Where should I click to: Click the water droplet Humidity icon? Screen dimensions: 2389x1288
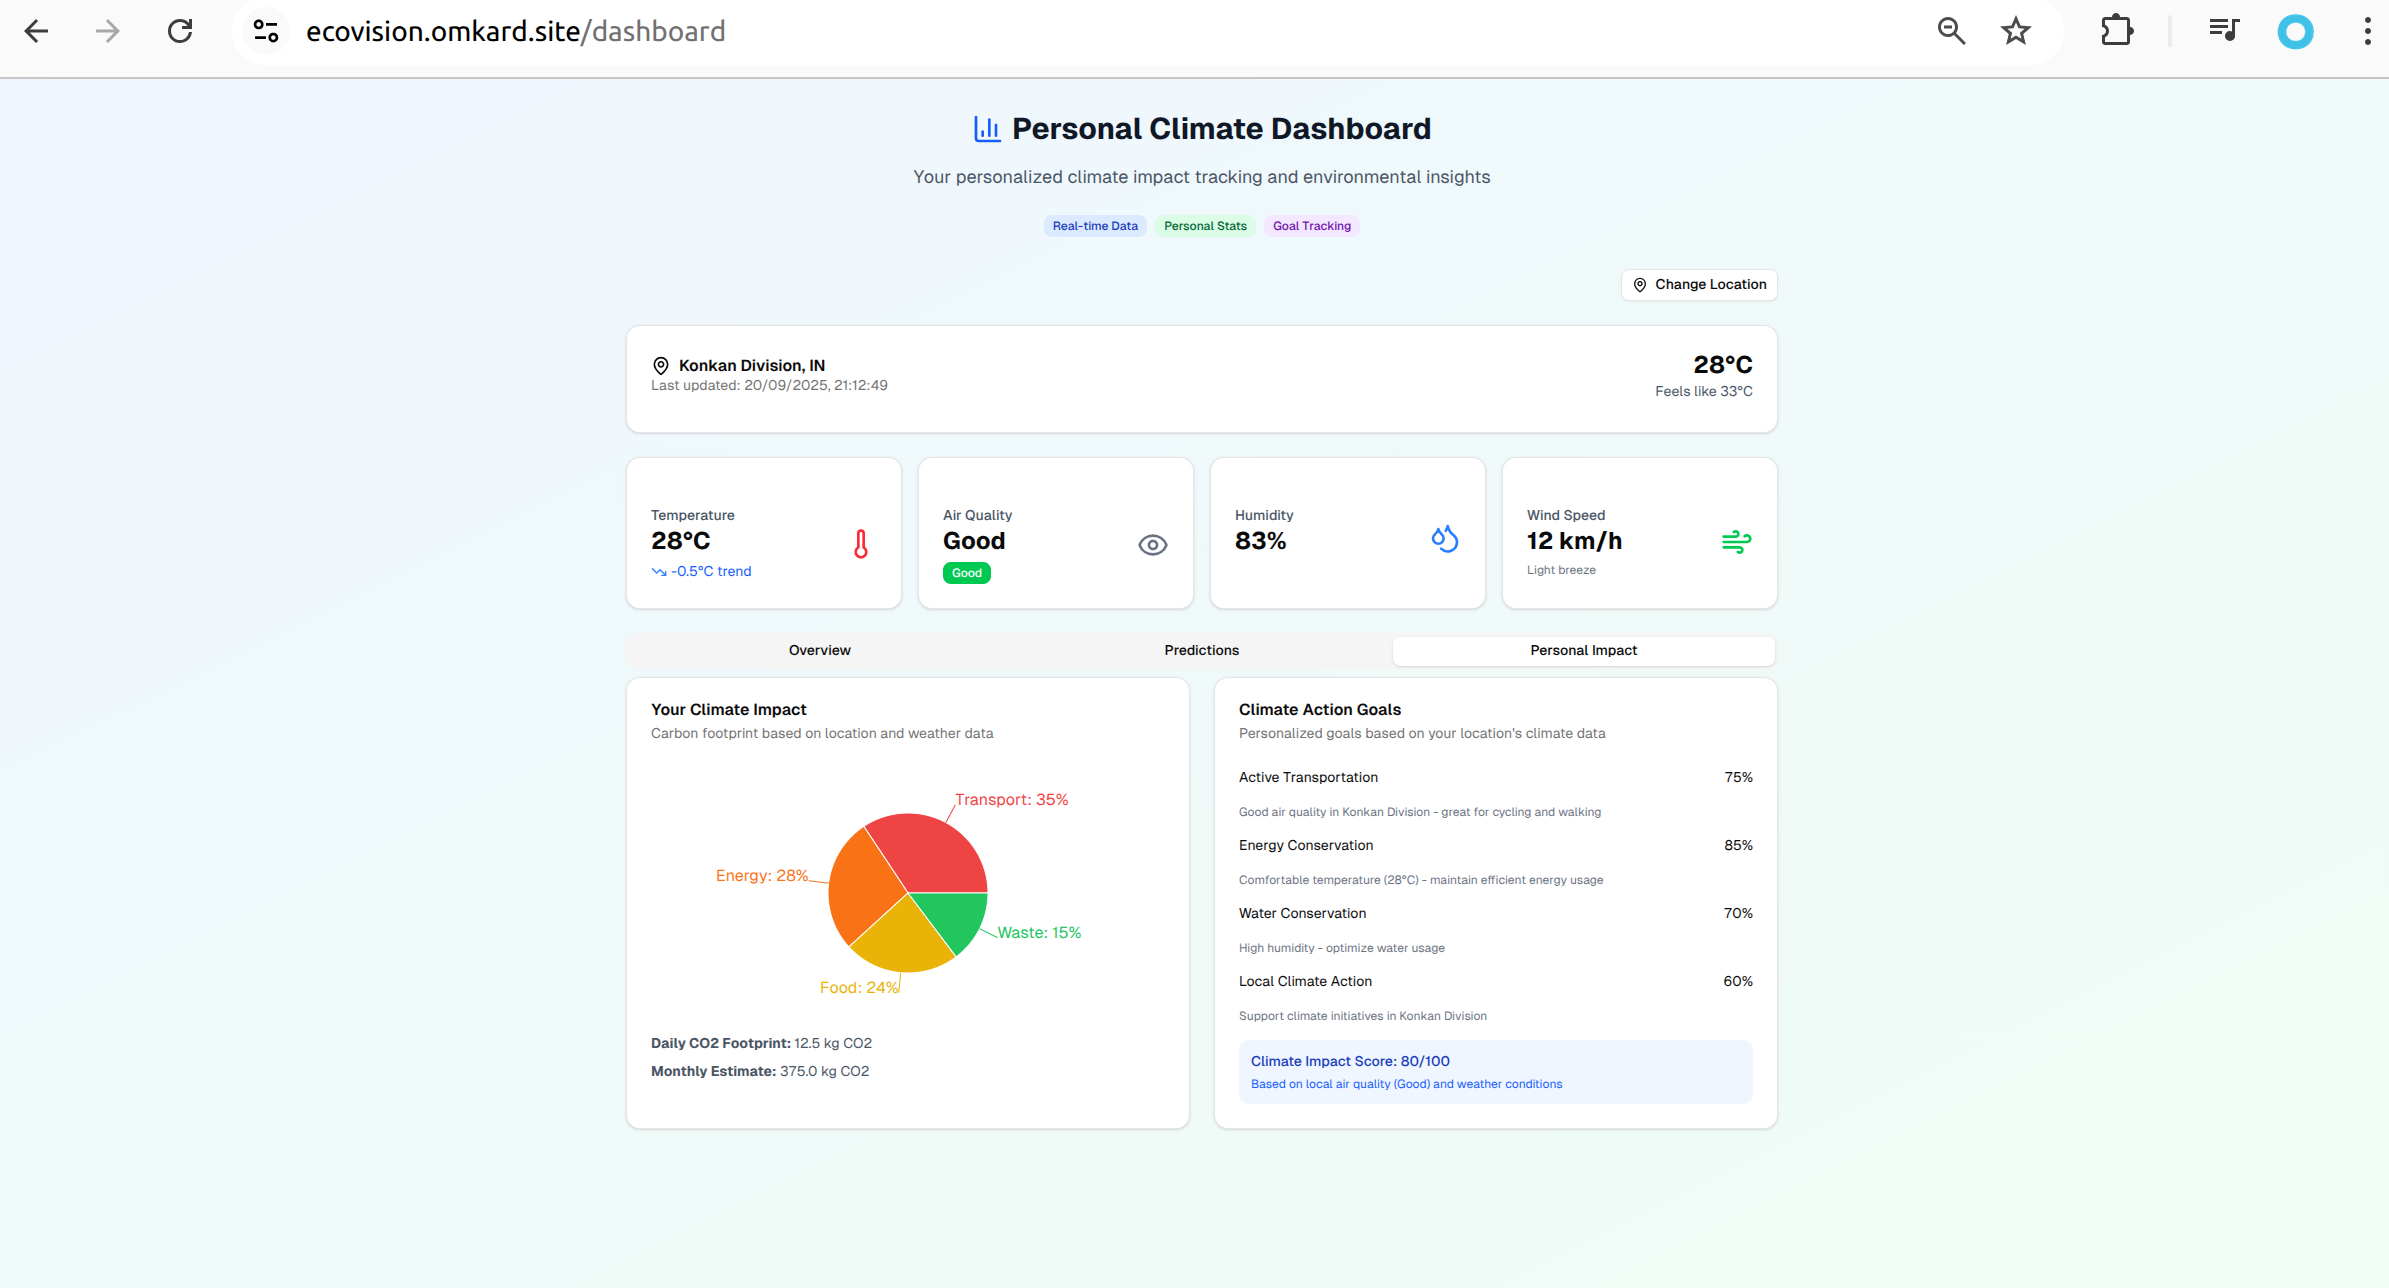(x=1444, y=540)
